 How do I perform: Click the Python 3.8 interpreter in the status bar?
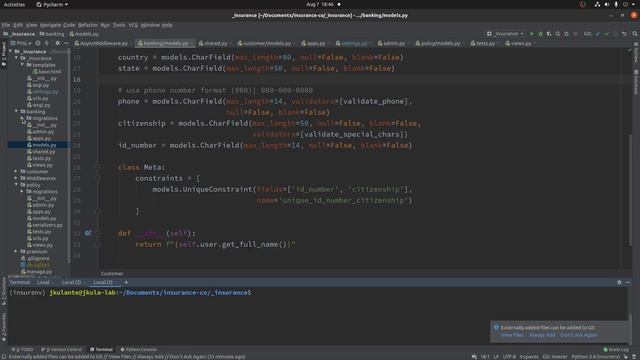coord(595,356)
